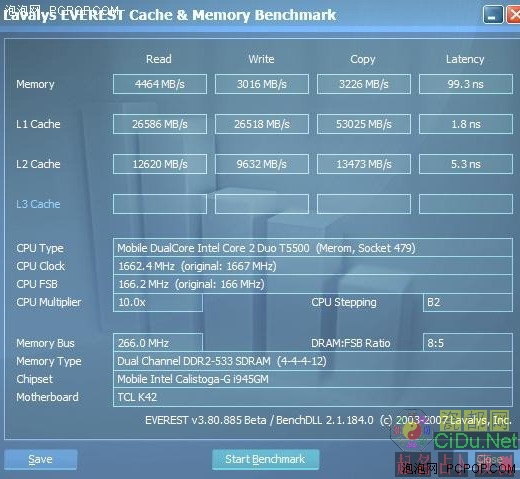Click L1 Cache Latency 1.8 ns

pyautogui.click(x=466, y=124)
